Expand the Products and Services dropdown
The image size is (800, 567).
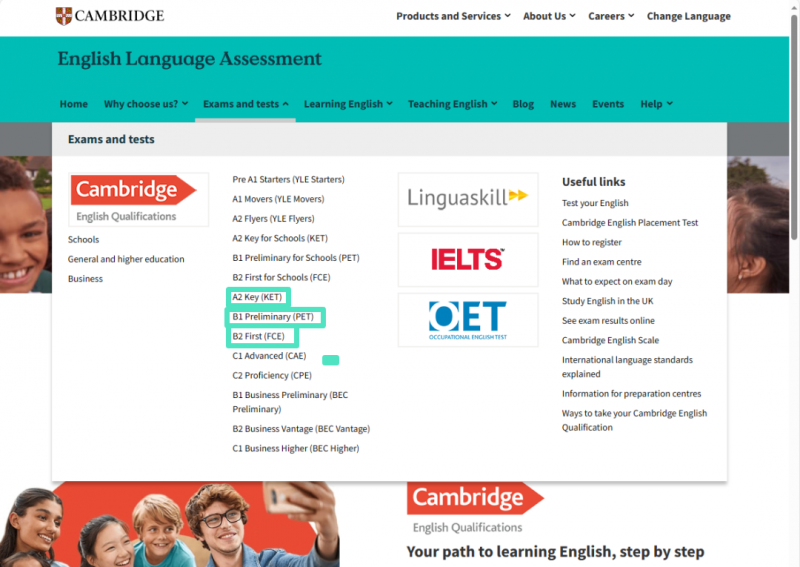coord(453,16)
